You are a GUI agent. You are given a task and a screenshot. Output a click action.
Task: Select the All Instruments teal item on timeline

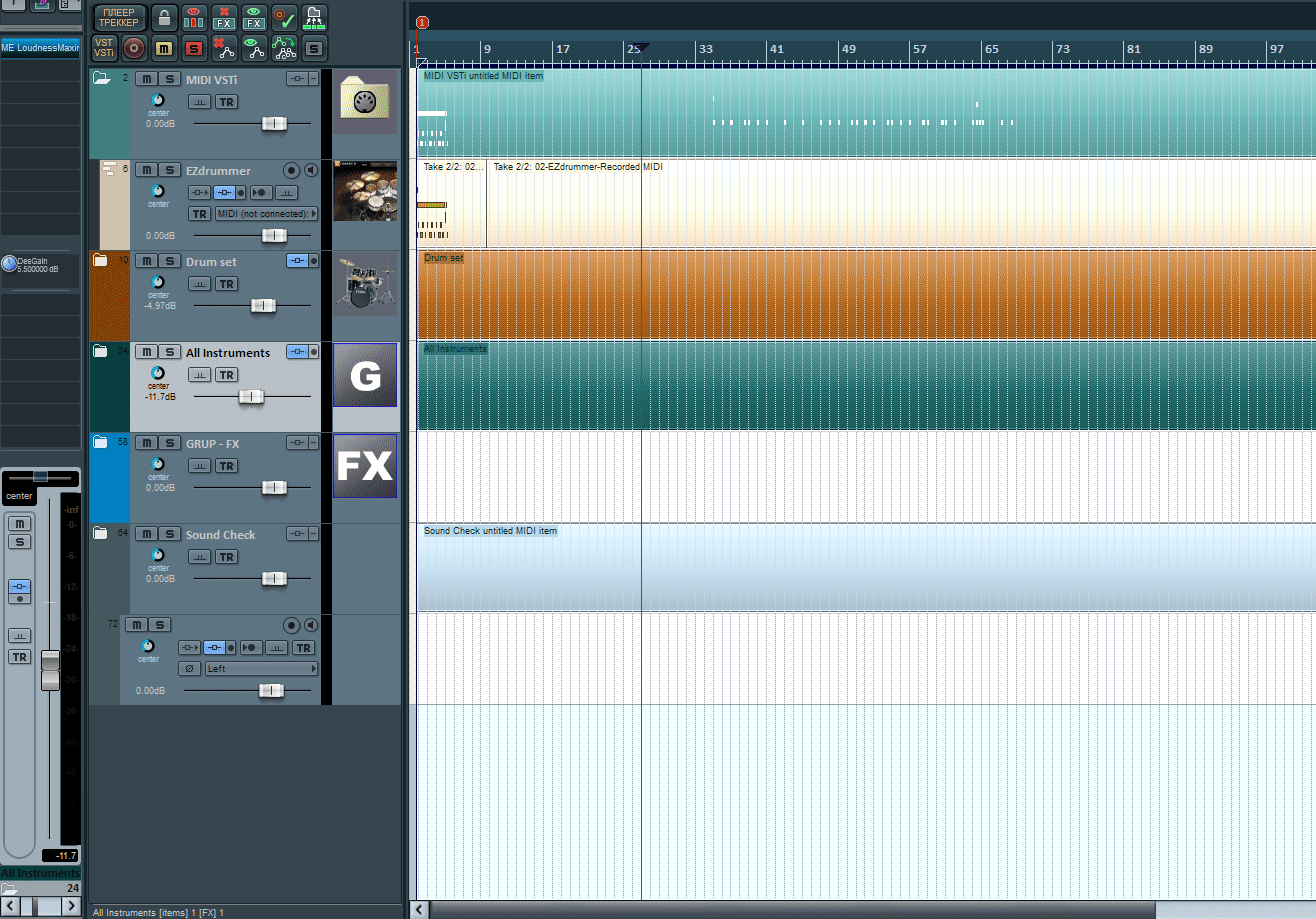[x=866, y=386]
